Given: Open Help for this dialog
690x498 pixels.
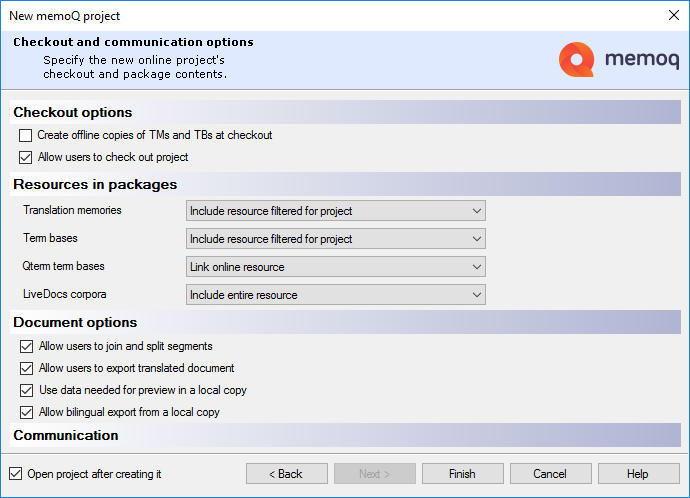Looking at the screenshot, I should 637,474.
